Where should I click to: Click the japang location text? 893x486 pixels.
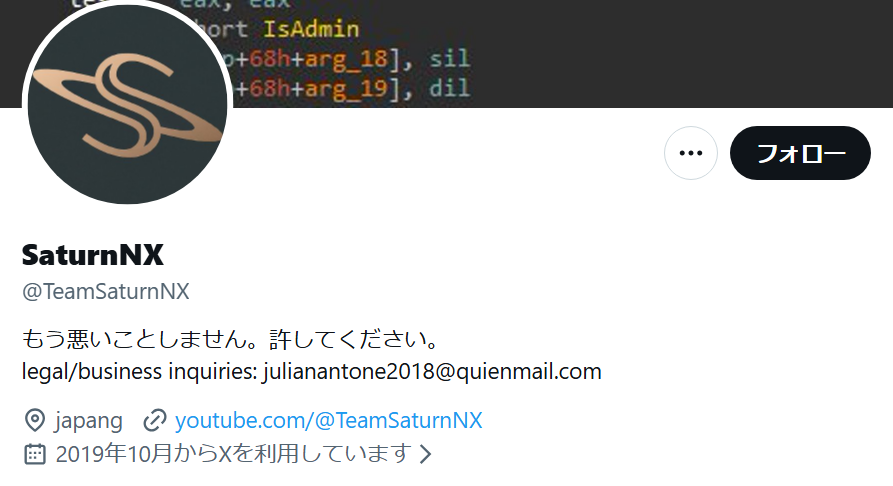pos(88,421)
